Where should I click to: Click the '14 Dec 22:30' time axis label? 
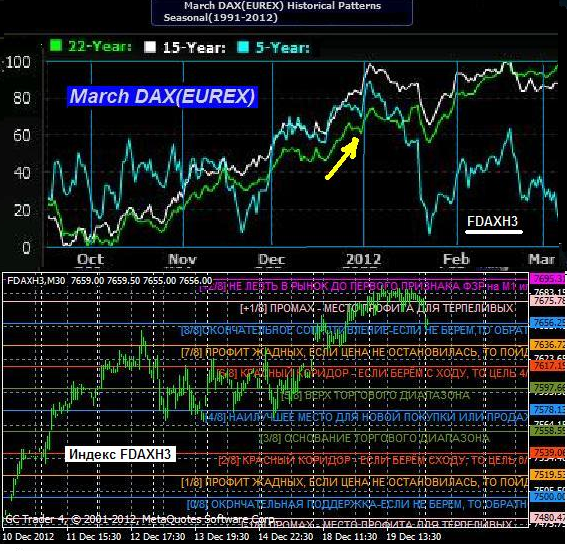[286, 536]
